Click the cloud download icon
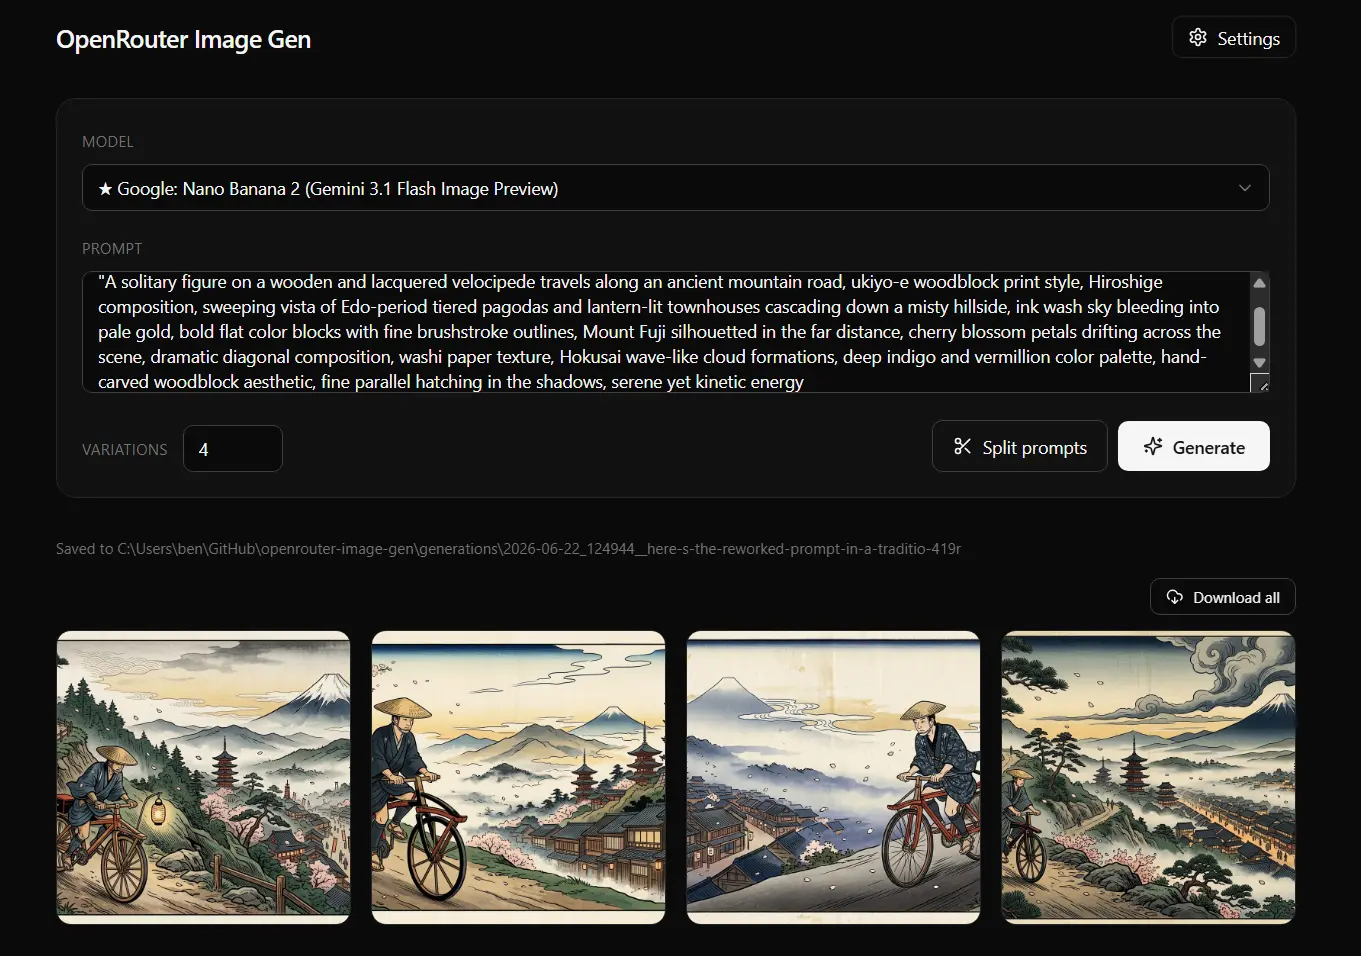This screenshot has width=1361, height=956. pyautogui.click(x=1175, y=597)
